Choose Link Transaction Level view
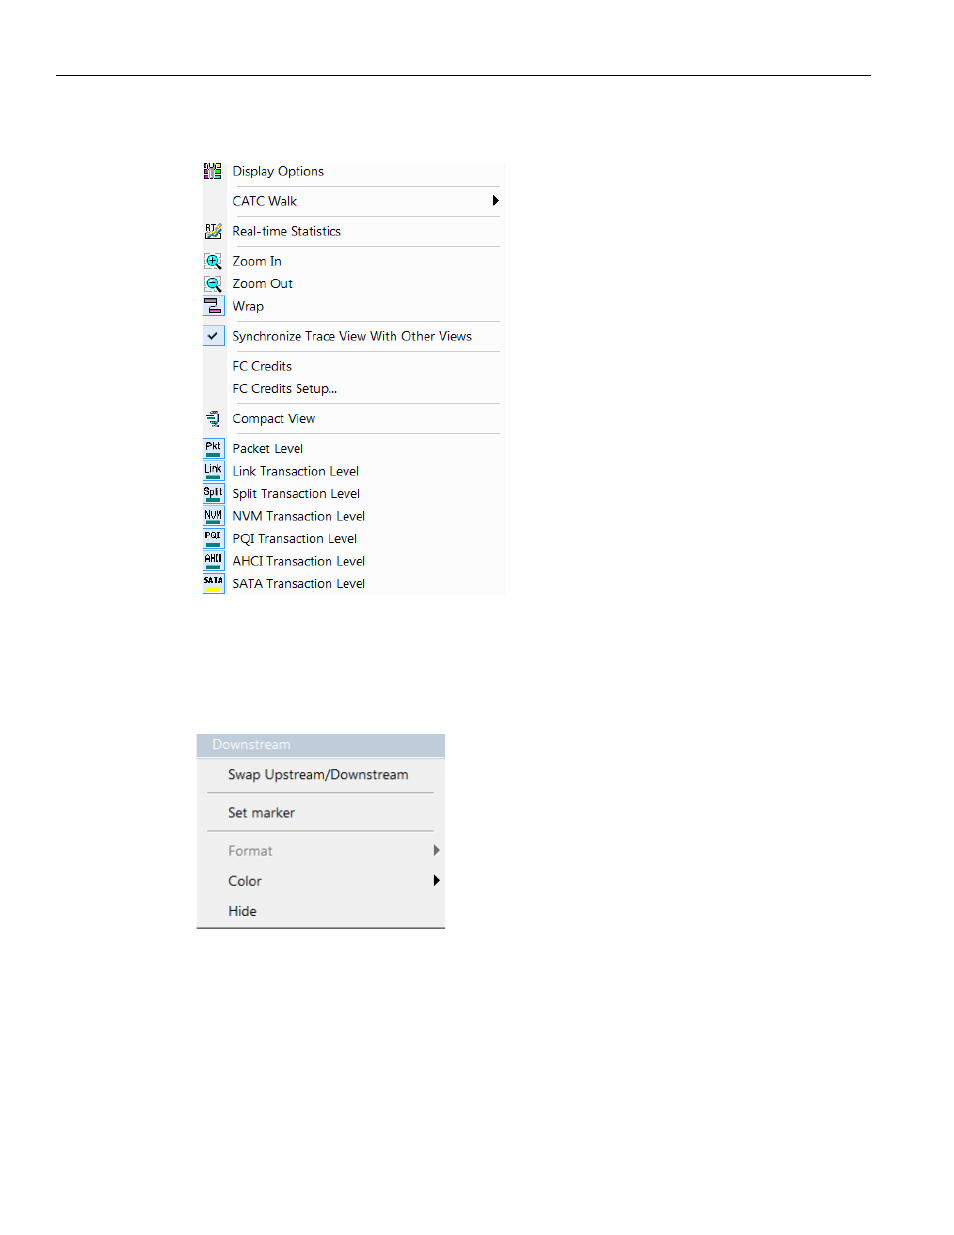 (296, 471)
